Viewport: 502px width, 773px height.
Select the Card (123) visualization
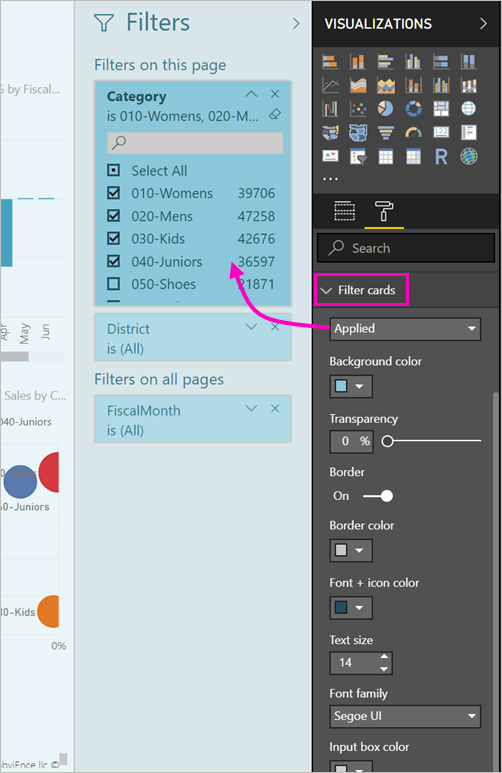coord(441,132)
